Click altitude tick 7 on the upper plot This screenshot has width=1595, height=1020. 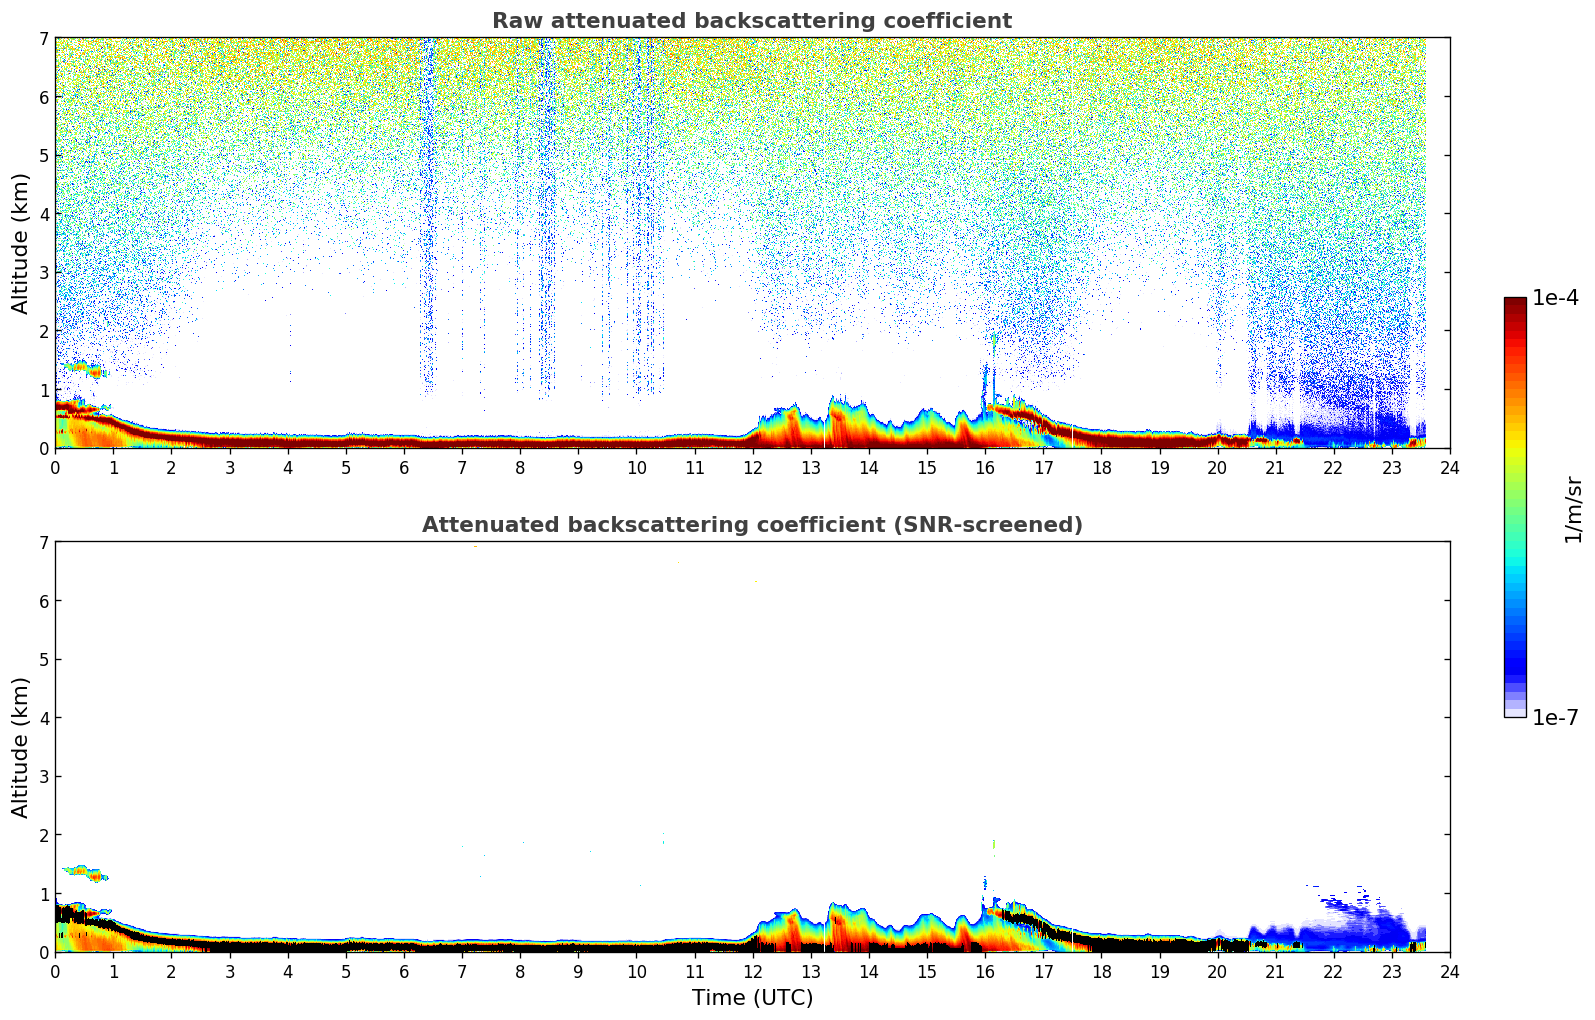coord(44,38)
